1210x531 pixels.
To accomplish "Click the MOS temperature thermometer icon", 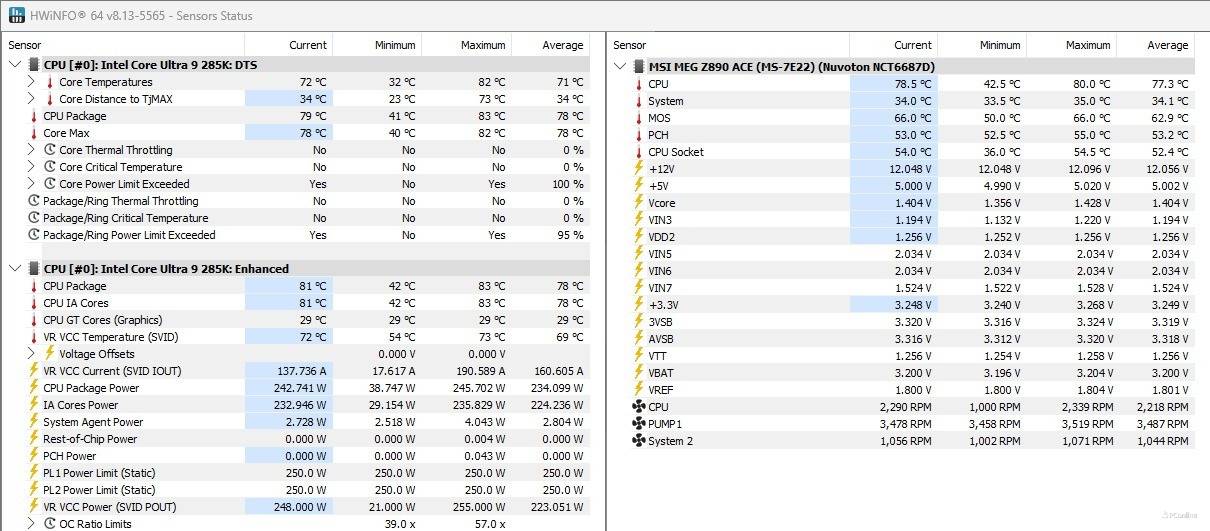I will point(638,118).
